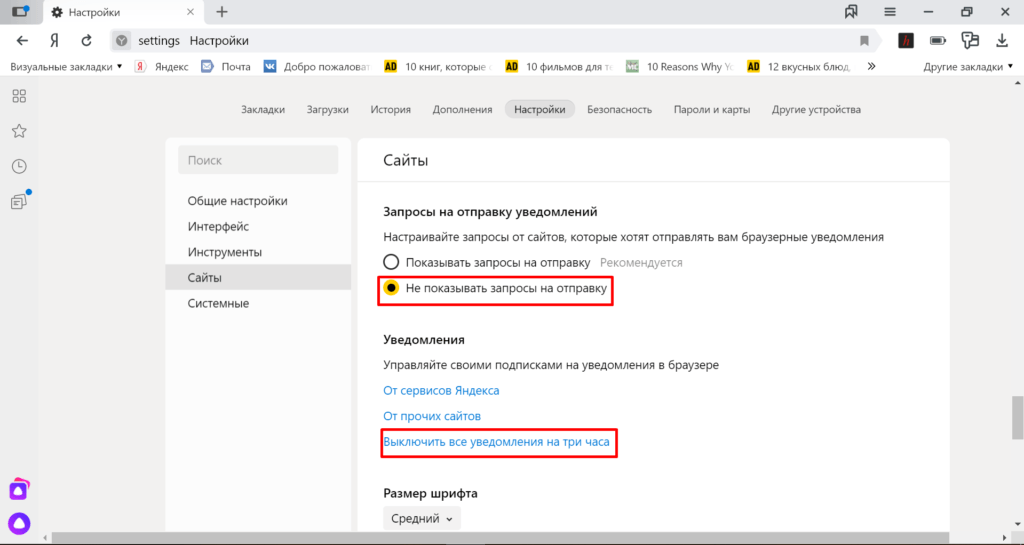The height and width of the screenshot is (545, 1024).
Task: Expand Визуальные закладки dropdown
Action: point(66,67)
